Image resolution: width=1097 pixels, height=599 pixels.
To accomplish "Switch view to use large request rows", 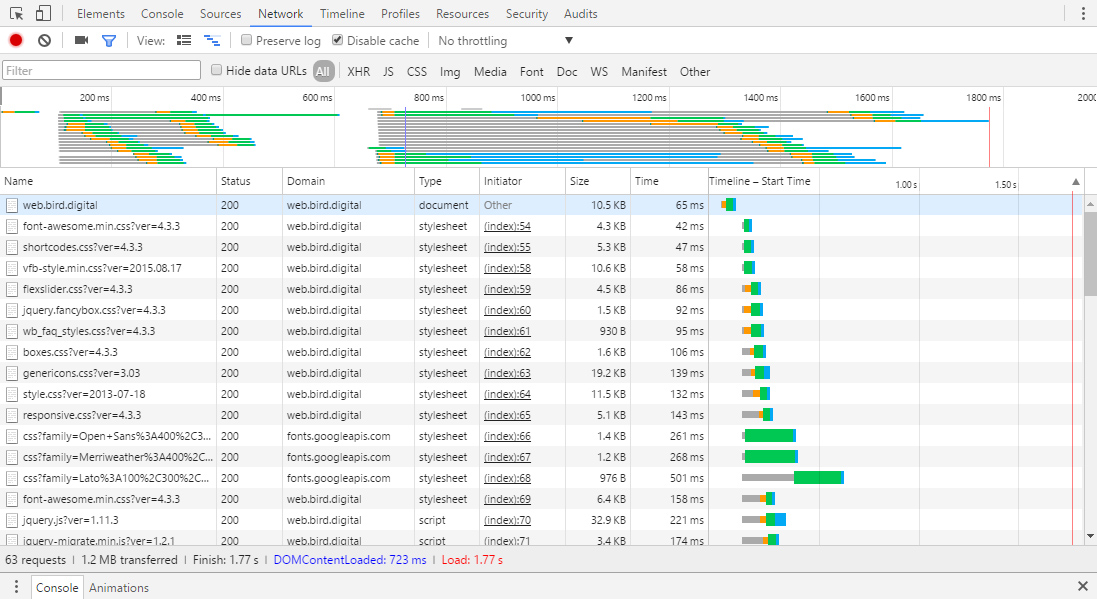I will click(184, 40).
